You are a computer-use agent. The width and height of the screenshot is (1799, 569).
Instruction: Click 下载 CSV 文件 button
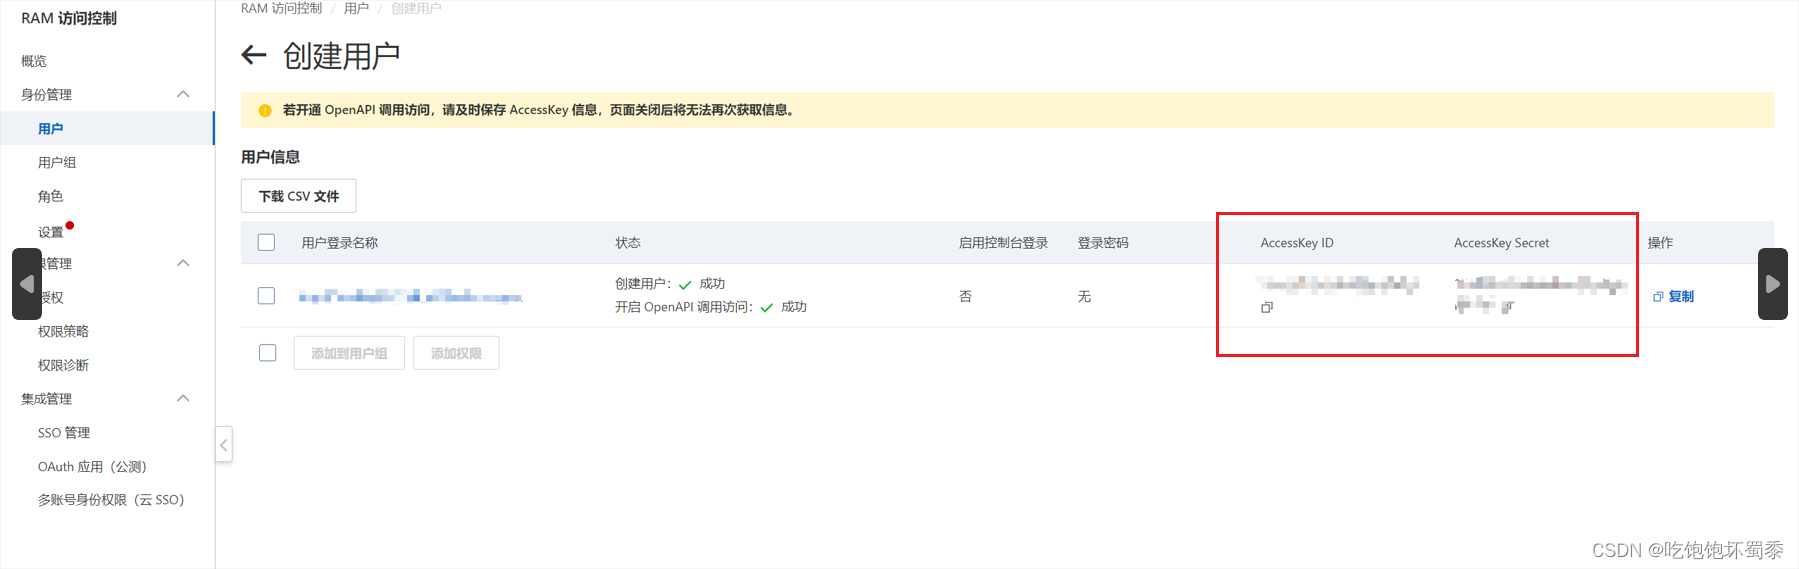pos(299,196)
